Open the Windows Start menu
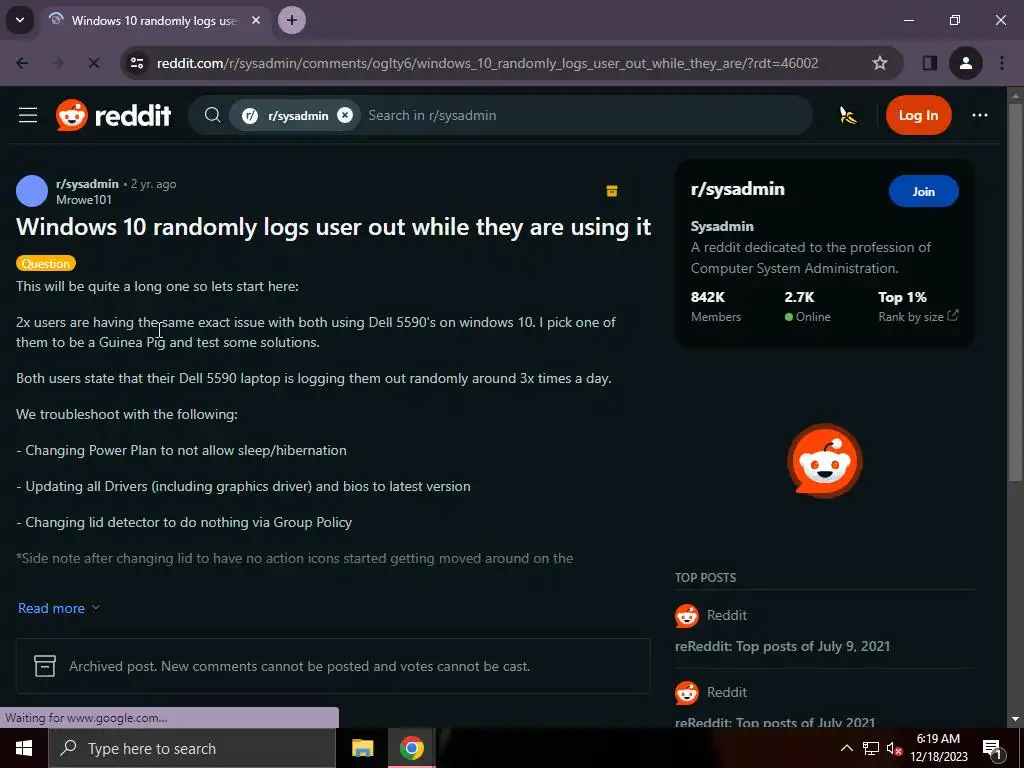The image size is (1024, 768). 24,748
